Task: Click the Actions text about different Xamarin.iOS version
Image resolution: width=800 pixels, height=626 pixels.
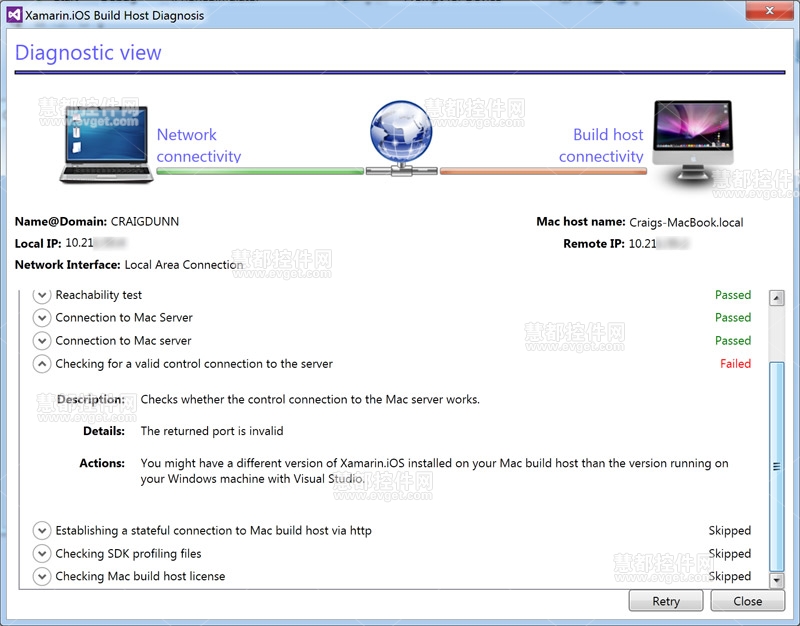Action: (x=434, y=471)
